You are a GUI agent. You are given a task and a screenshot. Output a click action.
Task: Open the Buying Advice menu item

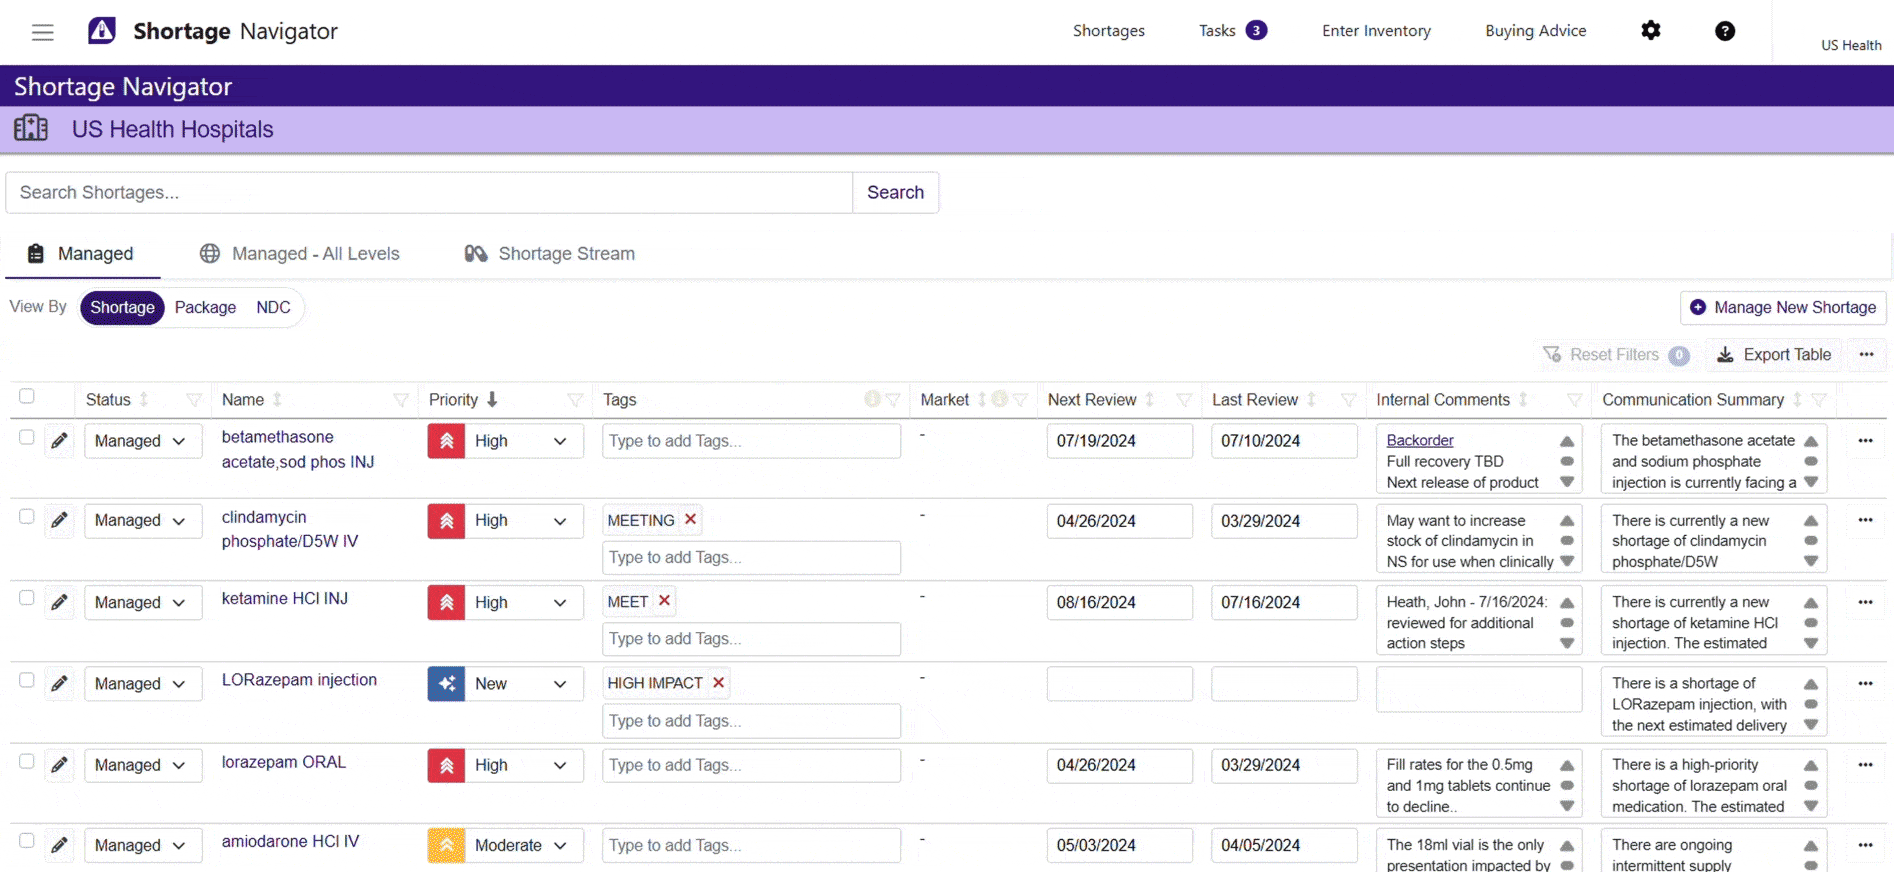(1535, 31)
